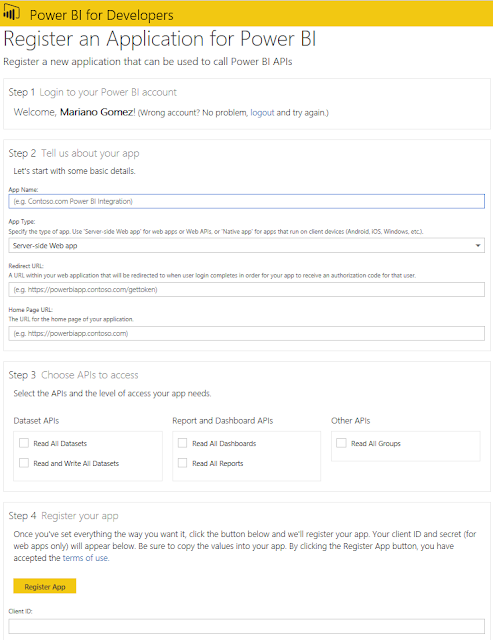Screen dimensions: 493x640
Task: Follow the logout link
Action: [262, 113]
